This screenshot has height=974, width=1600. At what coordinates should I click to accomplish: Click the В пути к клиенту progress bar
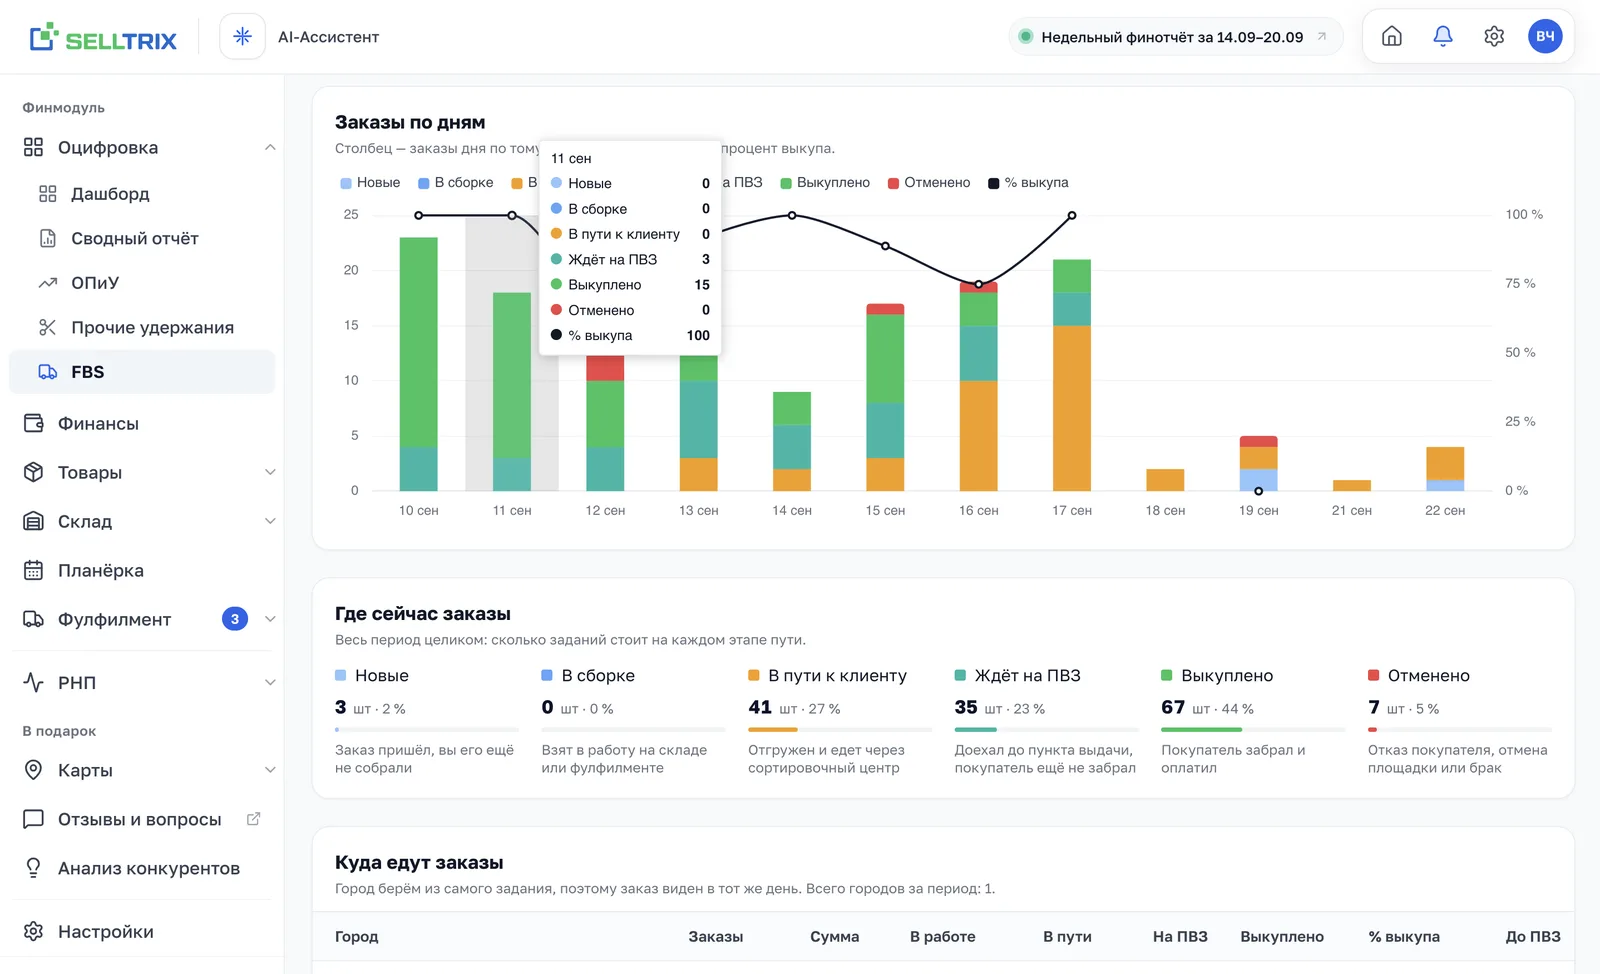(x=840, y=730)
